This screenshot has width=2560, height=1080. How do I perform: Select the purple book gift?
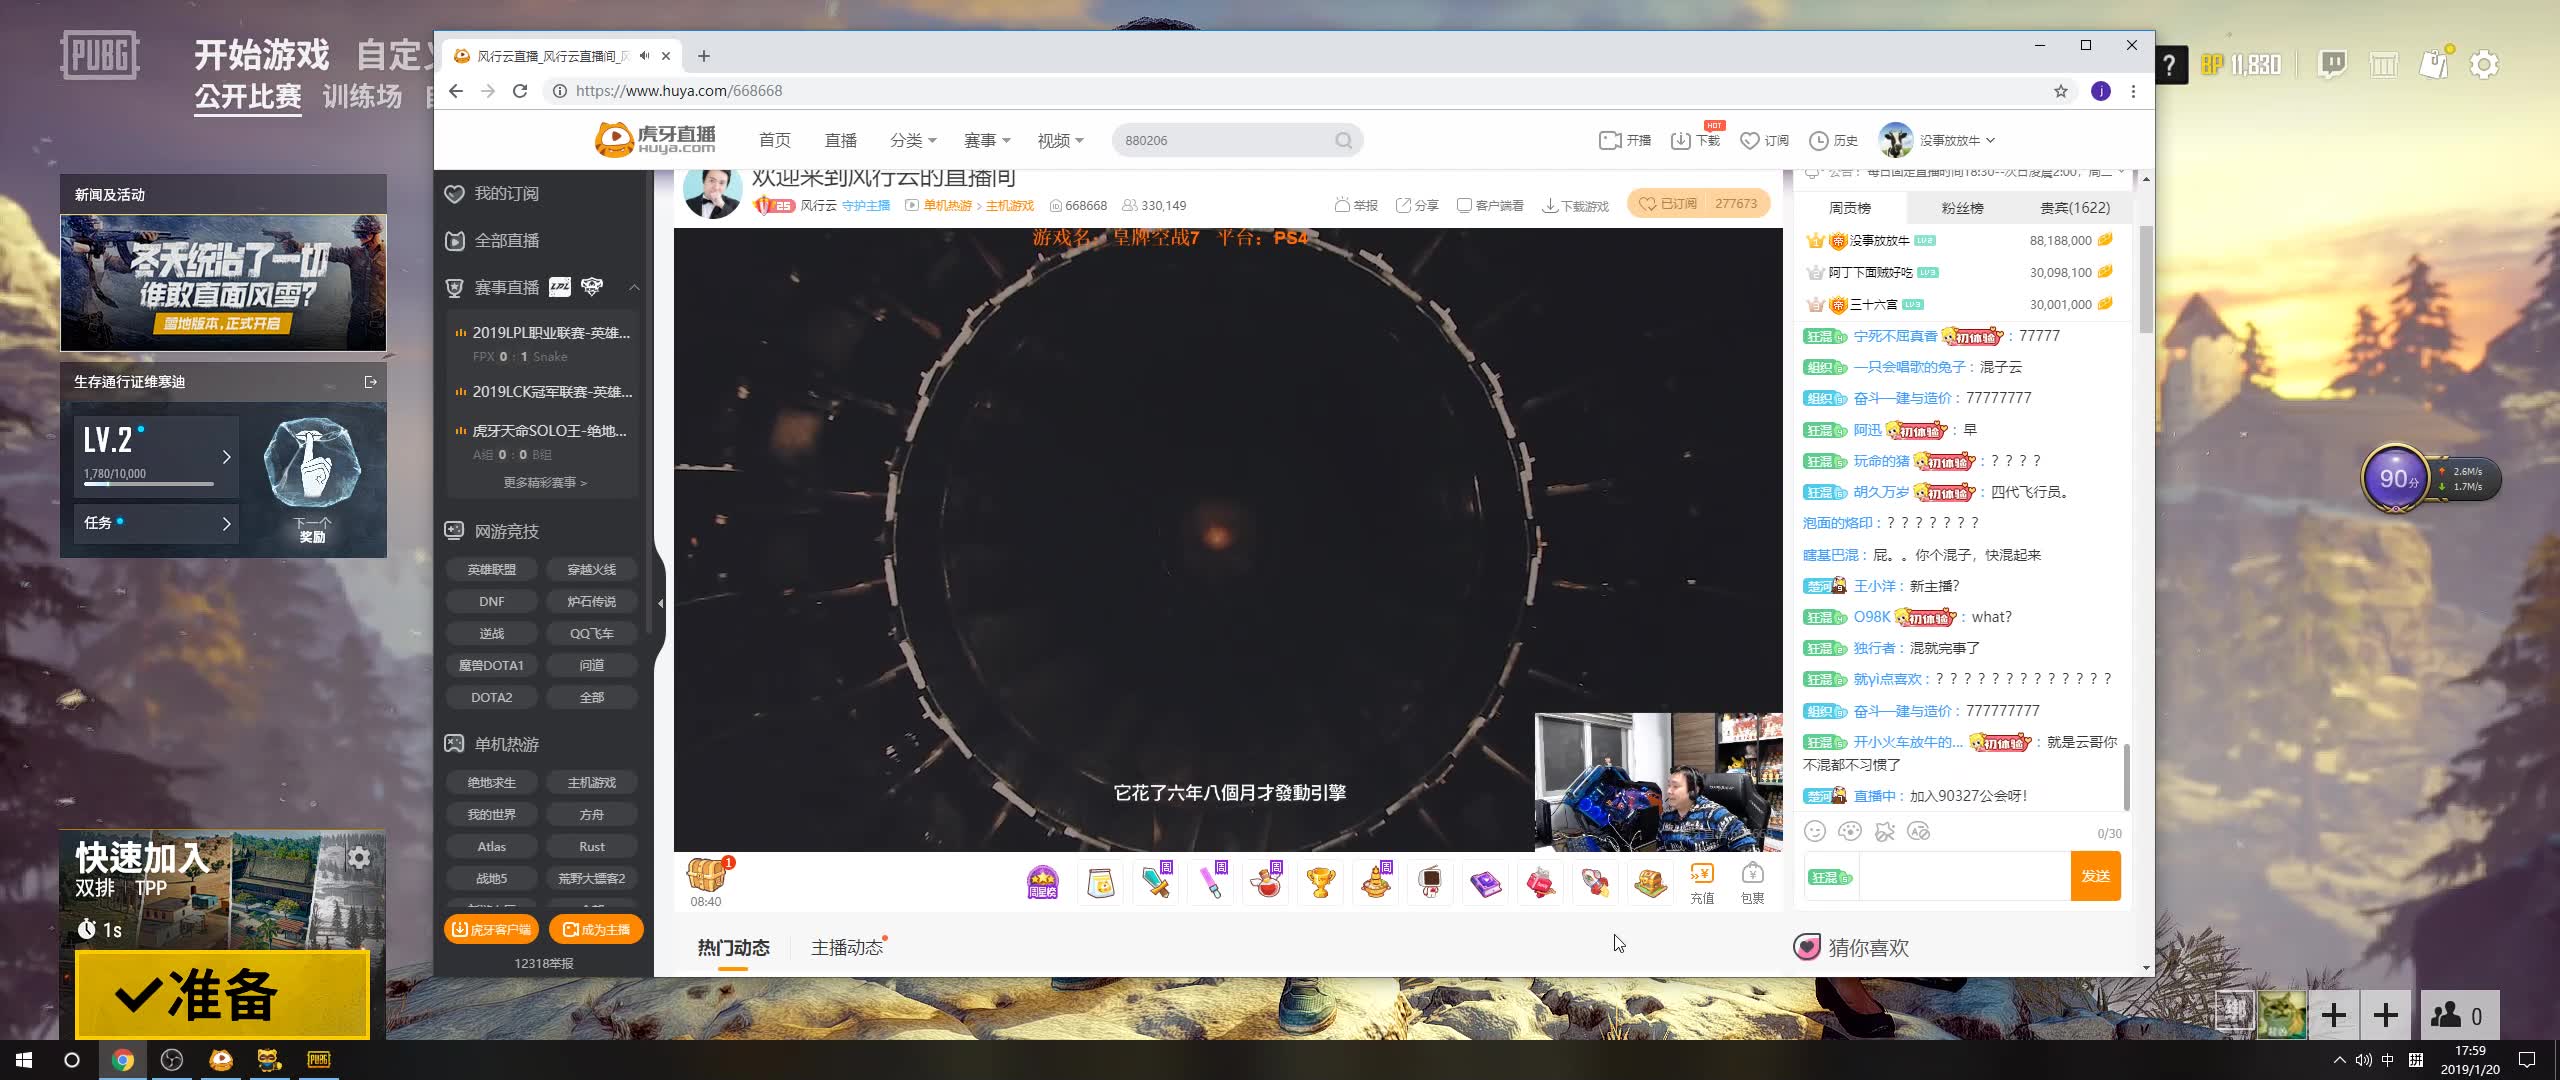tap(1486, 883)
